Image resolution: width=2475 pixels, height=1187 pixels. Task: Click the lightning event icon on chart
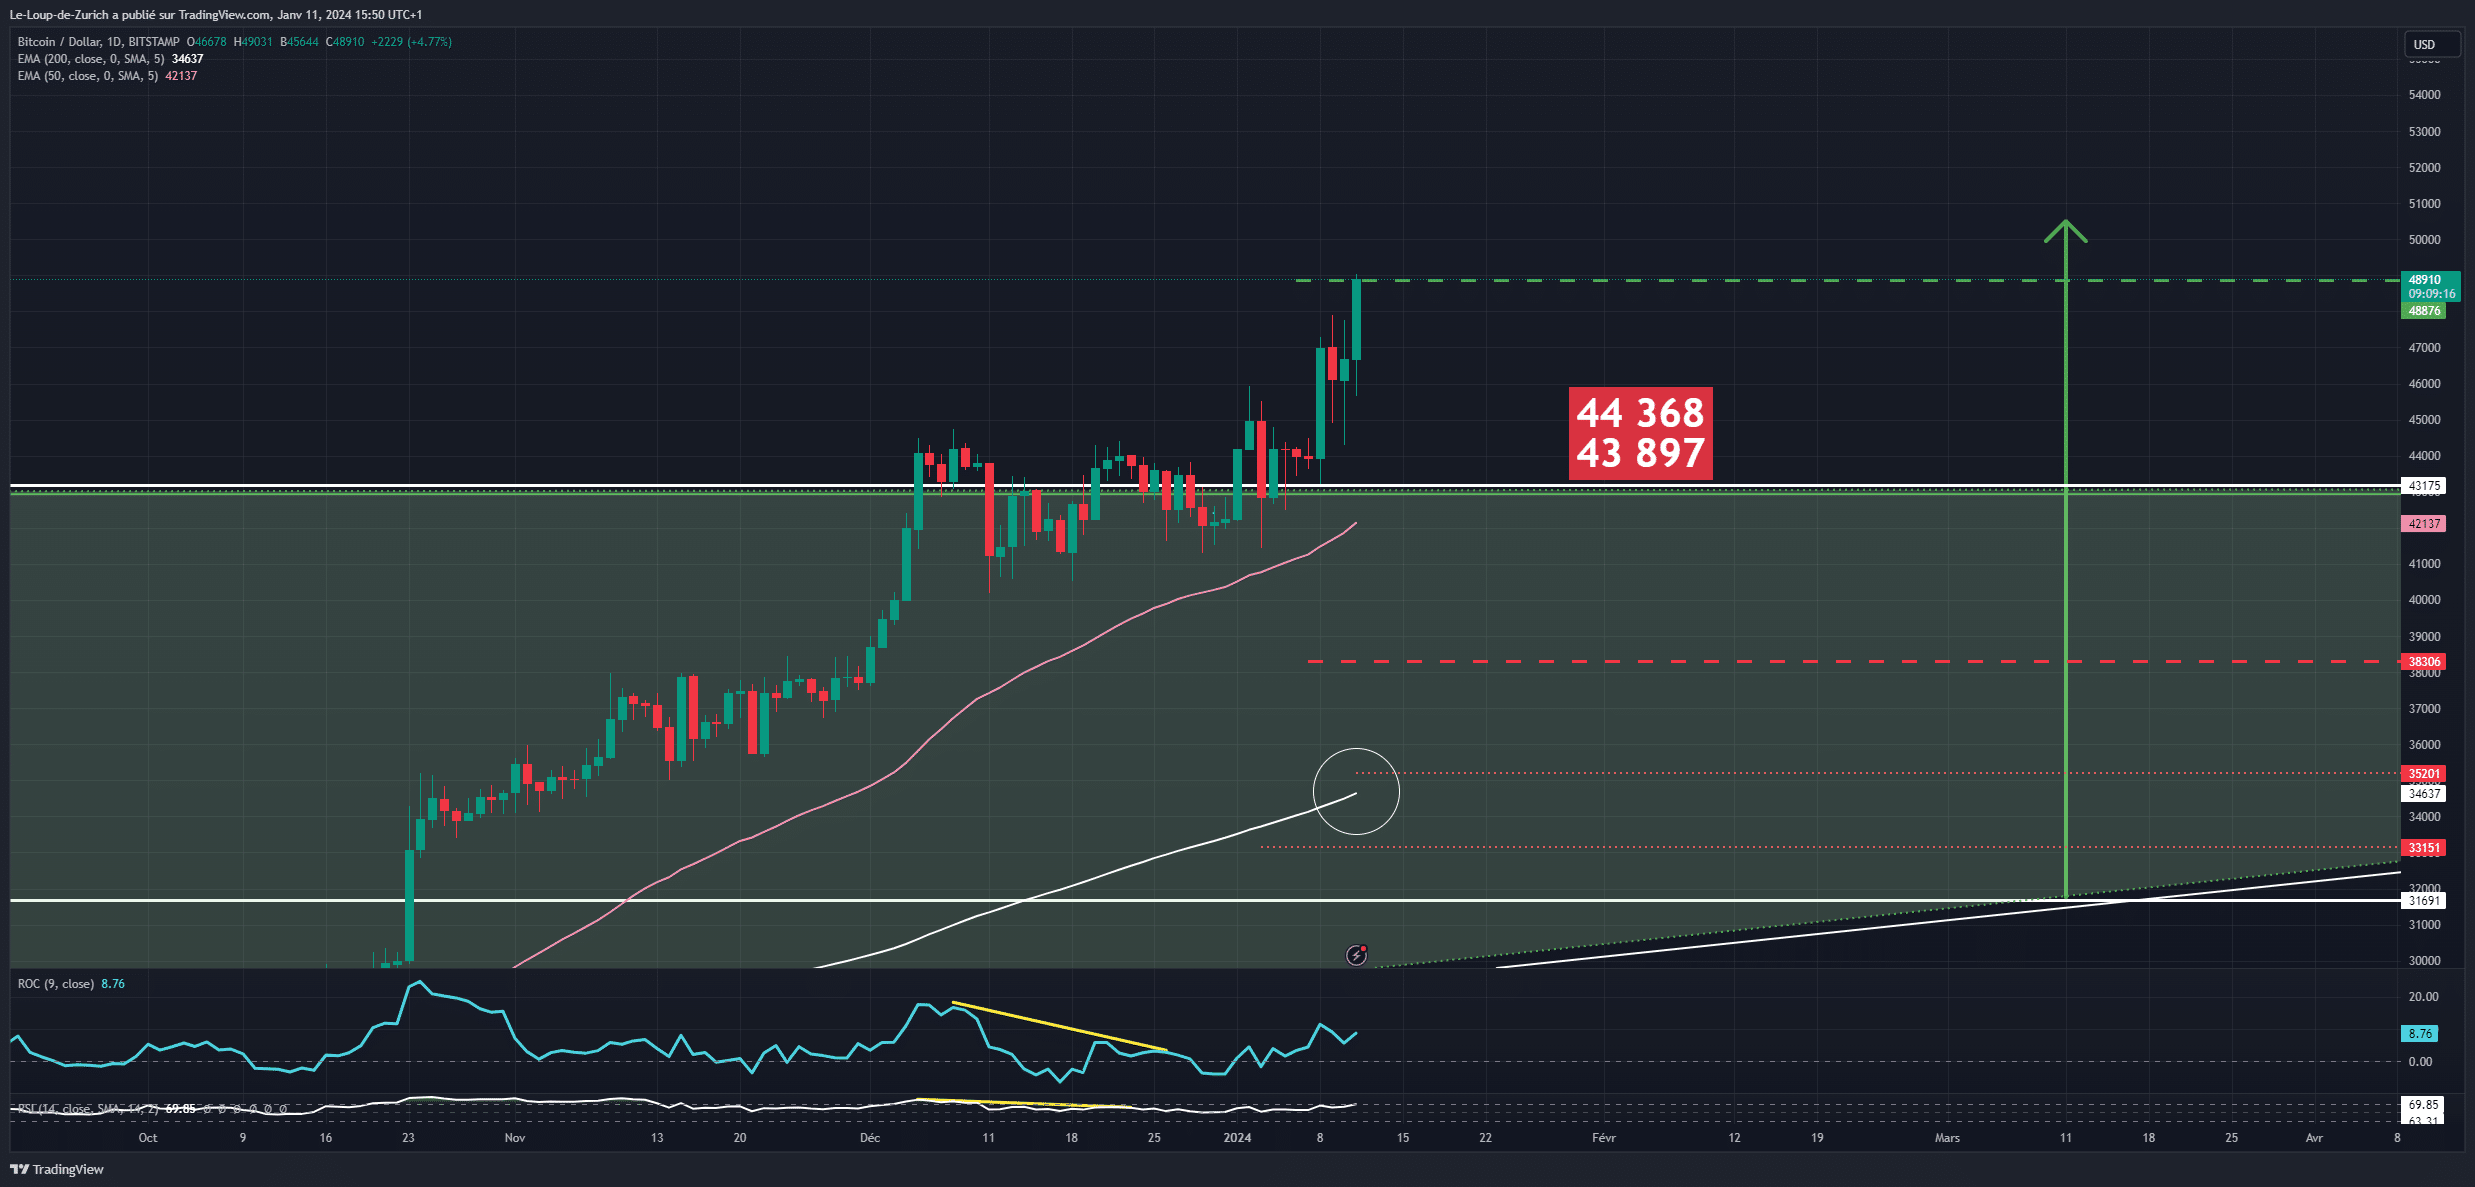[x=1356, y=955]
